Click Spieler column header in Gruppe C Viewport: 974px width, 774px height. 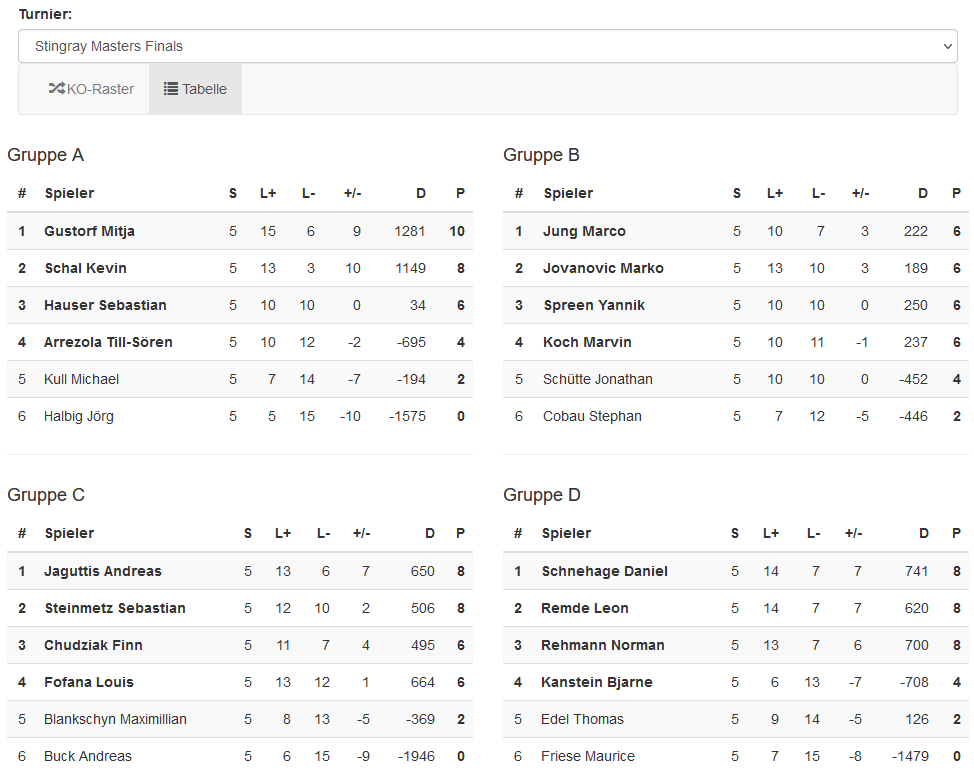point(69,533)
